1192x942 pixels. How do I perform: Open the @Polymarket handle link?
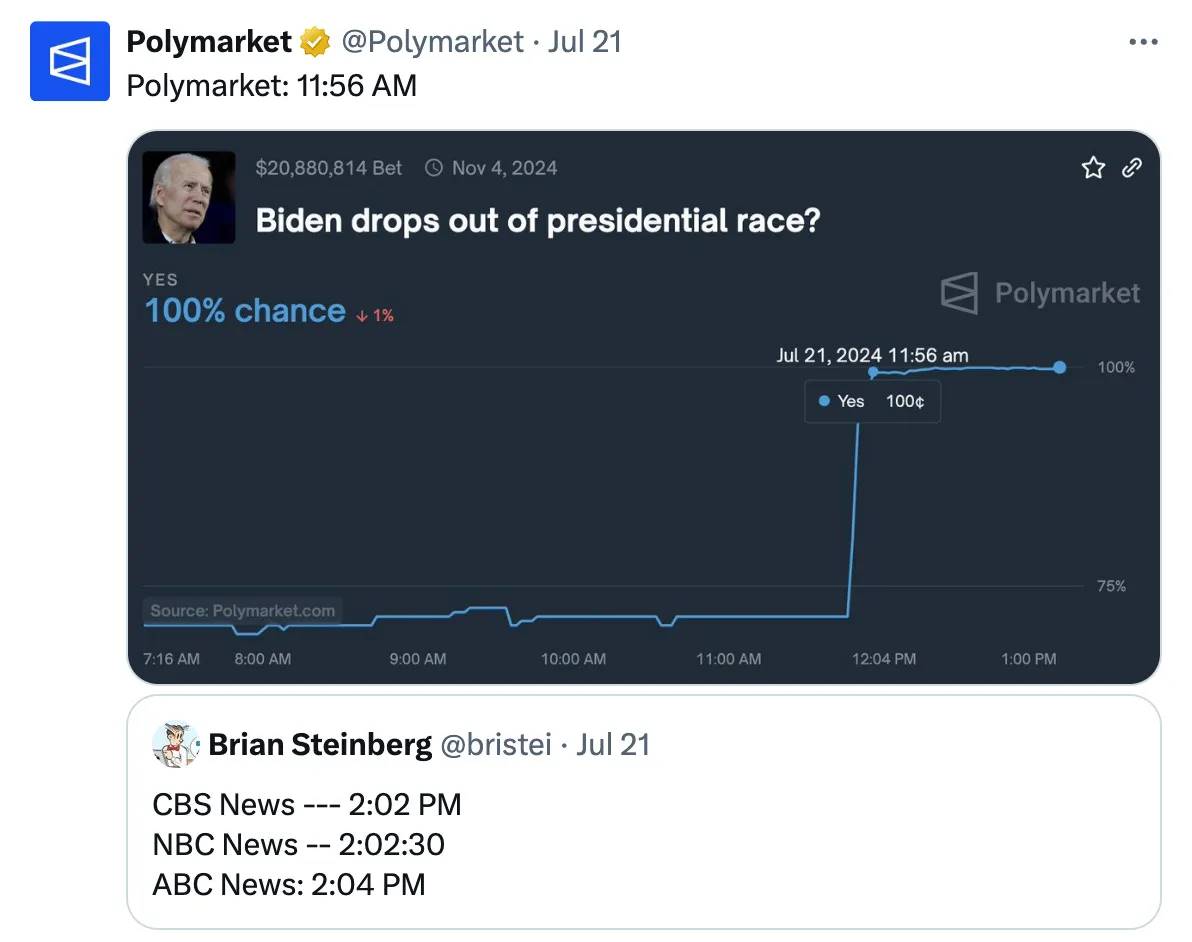tap(432, 42)
